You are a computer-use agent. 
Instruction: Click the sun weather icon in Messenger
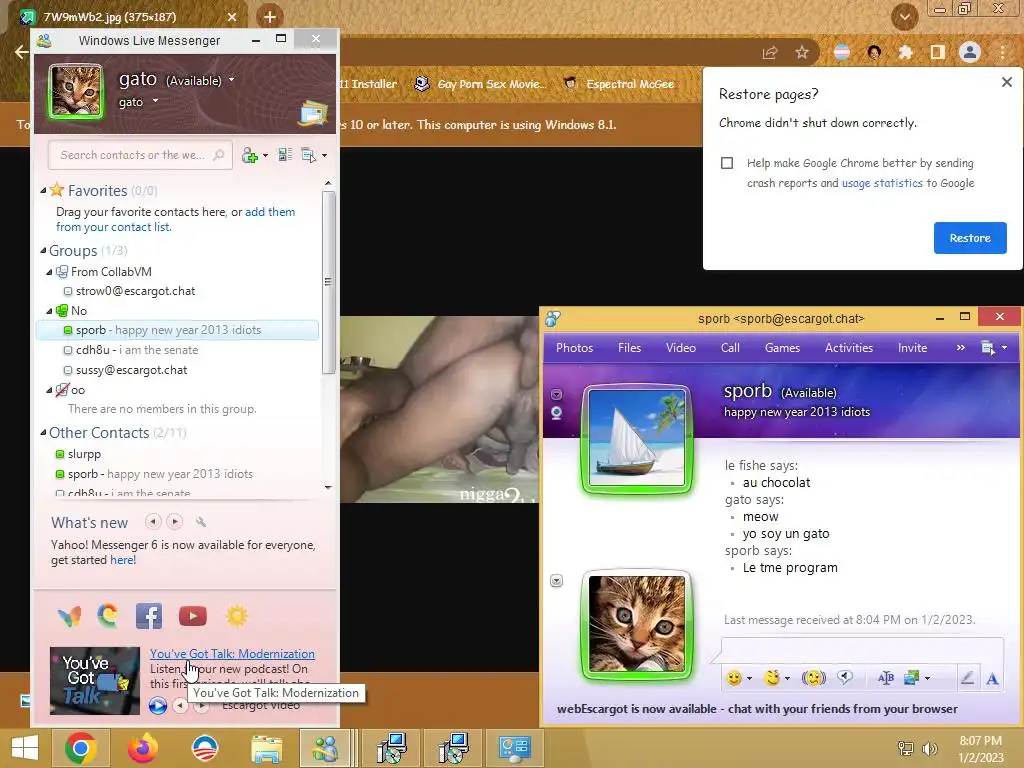pos(237,616)
